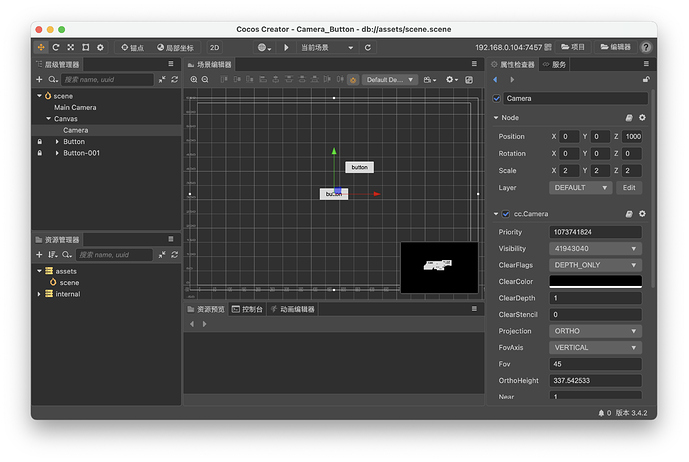Click the asset sort icon
The image size is (689, 462).
tap(52, 255)
